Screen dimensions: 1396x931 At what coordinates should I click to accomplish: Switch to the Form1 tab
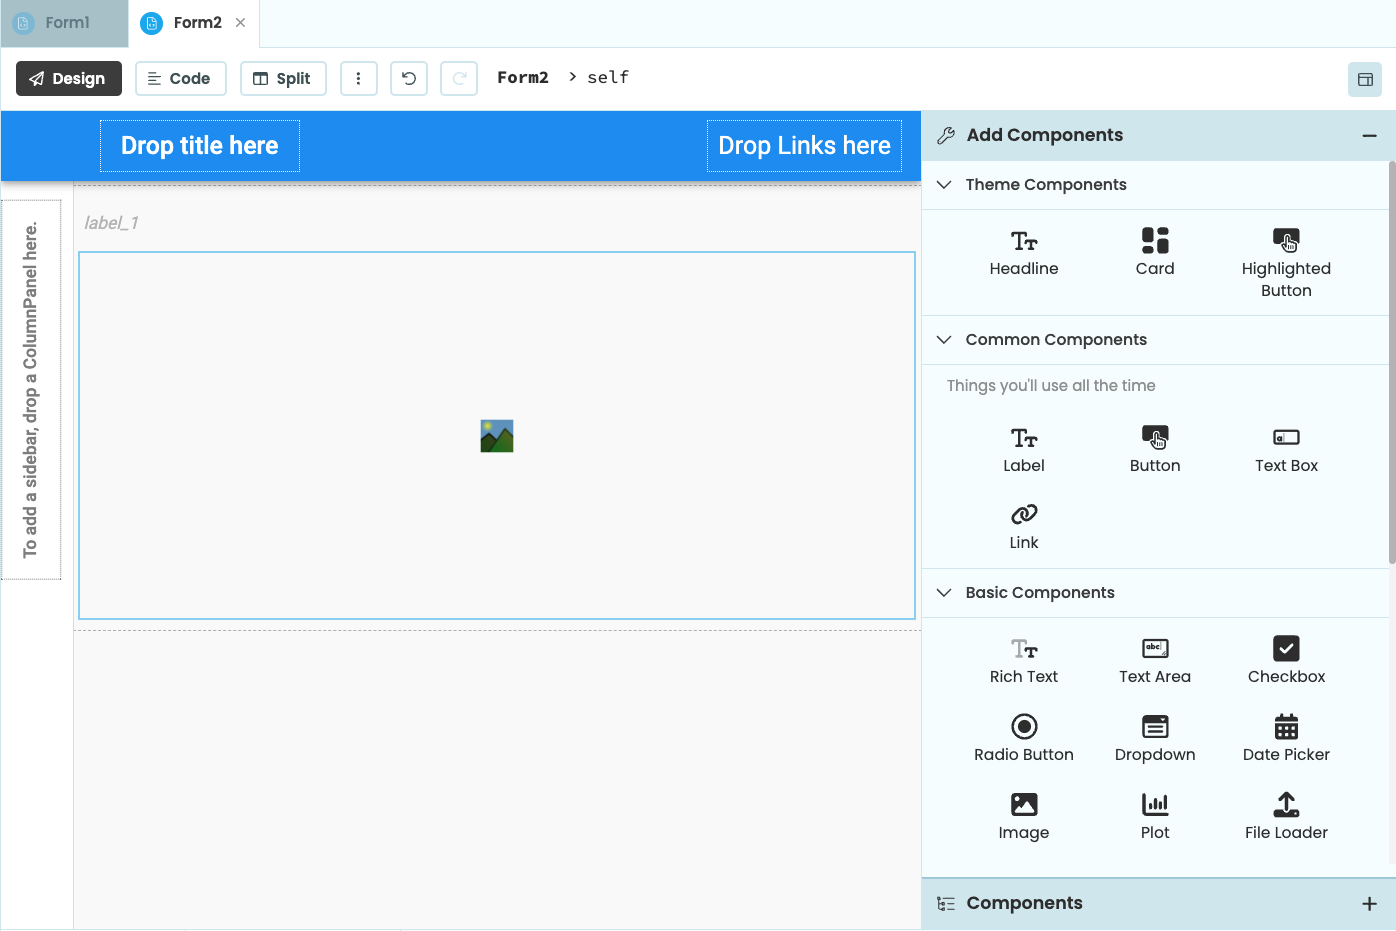pyautogui.click(x=62, y=22)
